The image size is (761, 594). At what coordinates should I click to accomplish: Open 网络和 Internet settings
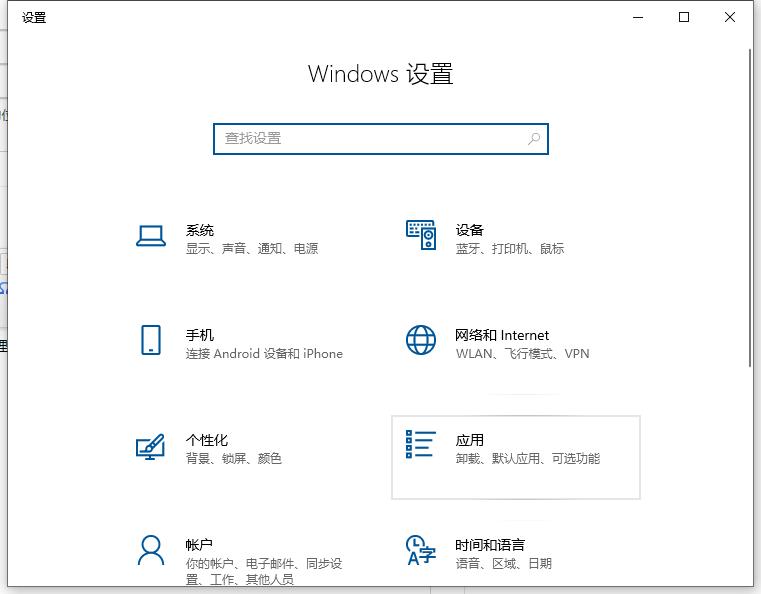(x=515, y=344)
